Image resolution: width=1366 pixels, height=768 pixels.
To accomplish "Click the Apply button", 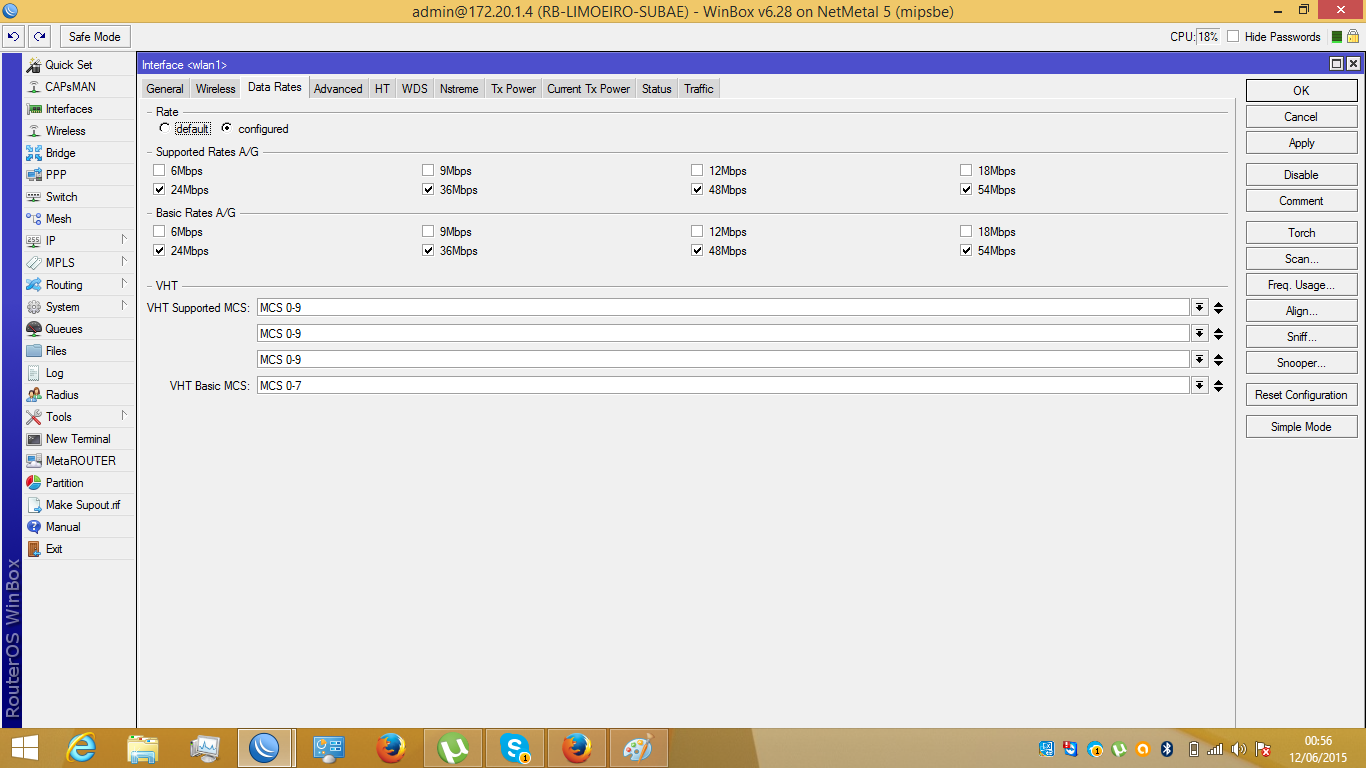I will click(1301, 143).
